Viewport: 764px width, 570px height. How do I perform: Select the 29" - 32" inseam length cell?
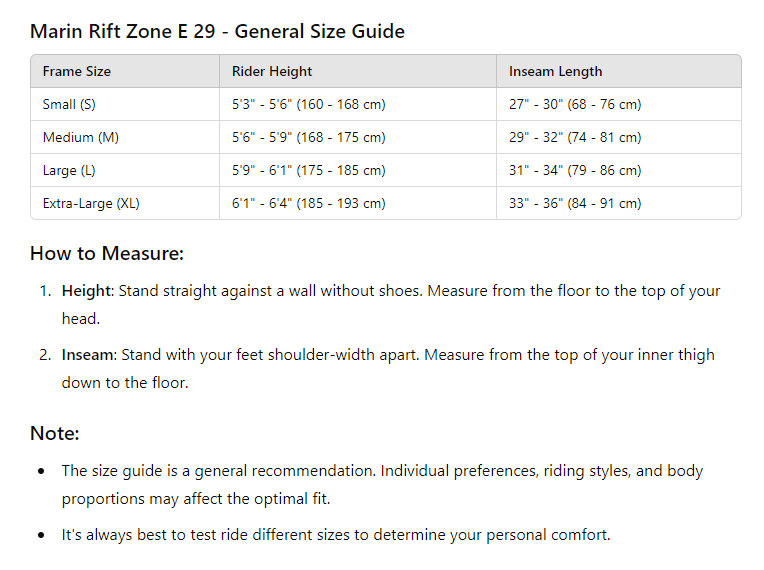[575, 137]
